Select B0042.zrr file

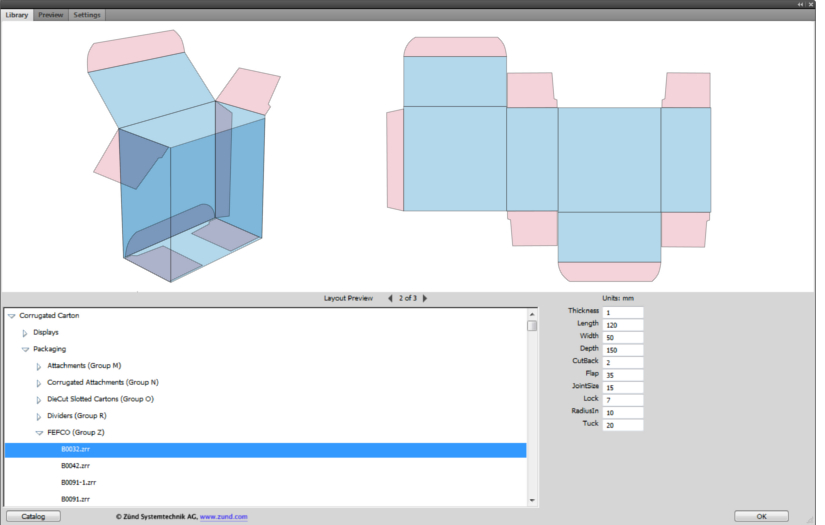(75, 466)
